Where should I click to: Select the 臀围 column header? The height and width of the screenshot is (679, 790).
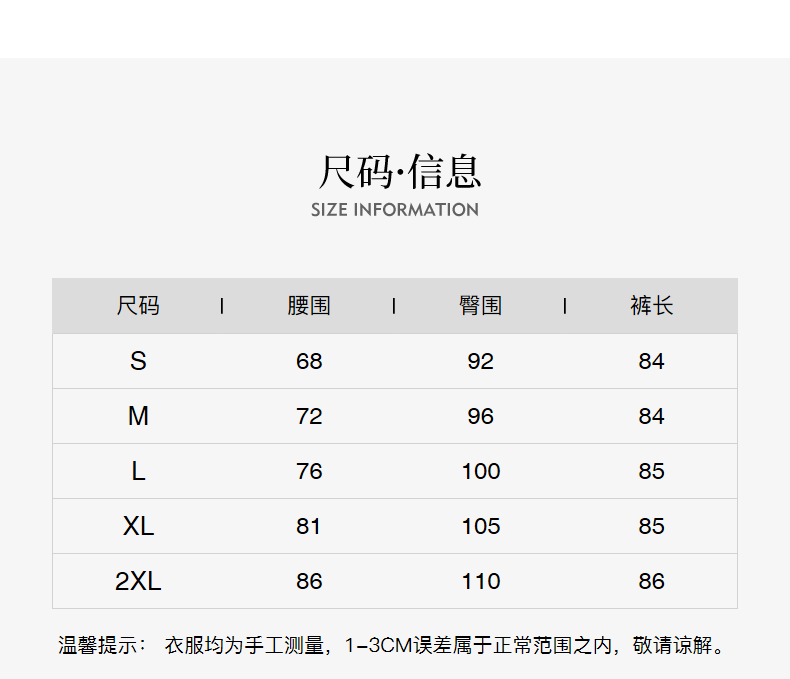480,306
